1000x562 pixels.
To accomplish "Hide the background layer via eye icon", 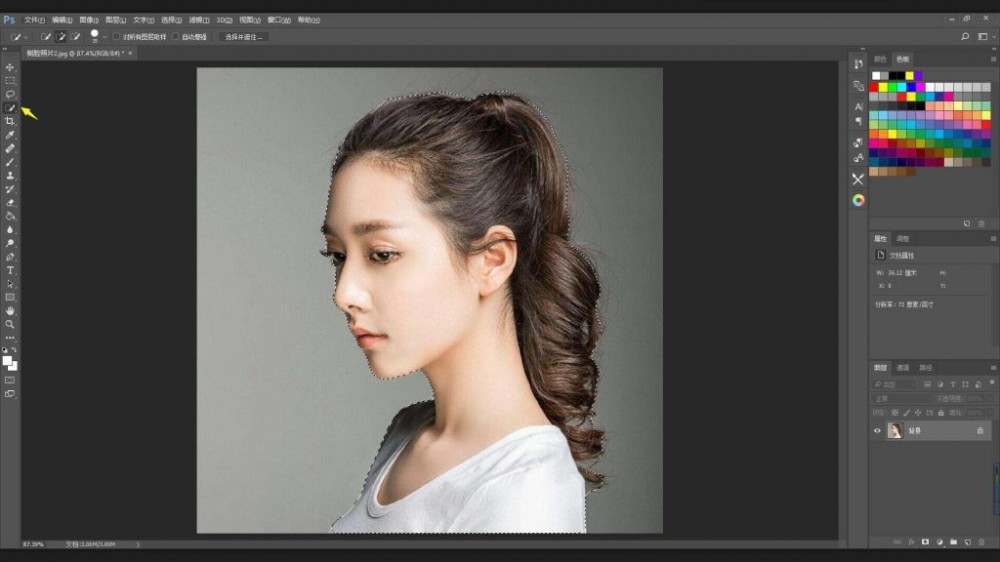I will pos(877,430).
